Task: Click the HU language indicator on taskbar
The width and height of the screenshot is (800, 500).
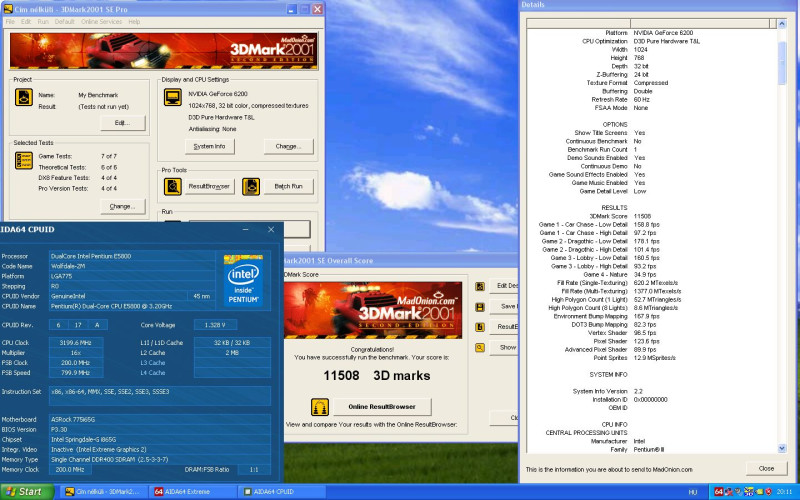Action: (692, 492)
